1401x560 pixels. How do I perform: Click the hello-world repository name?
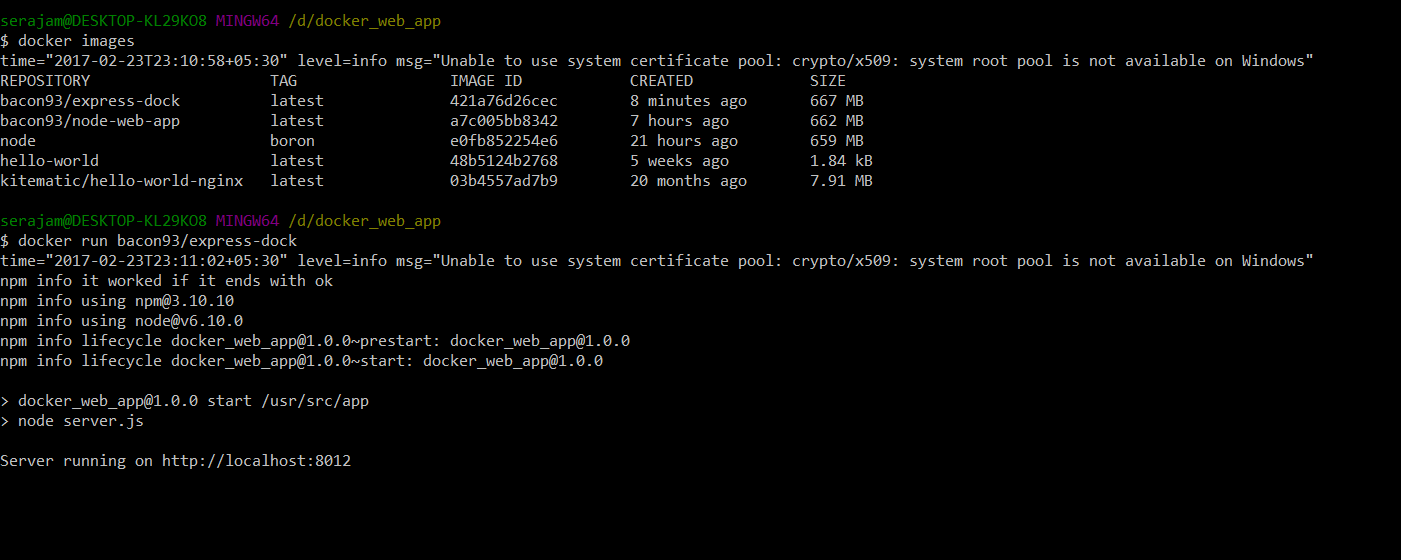(x=49, y=161)
